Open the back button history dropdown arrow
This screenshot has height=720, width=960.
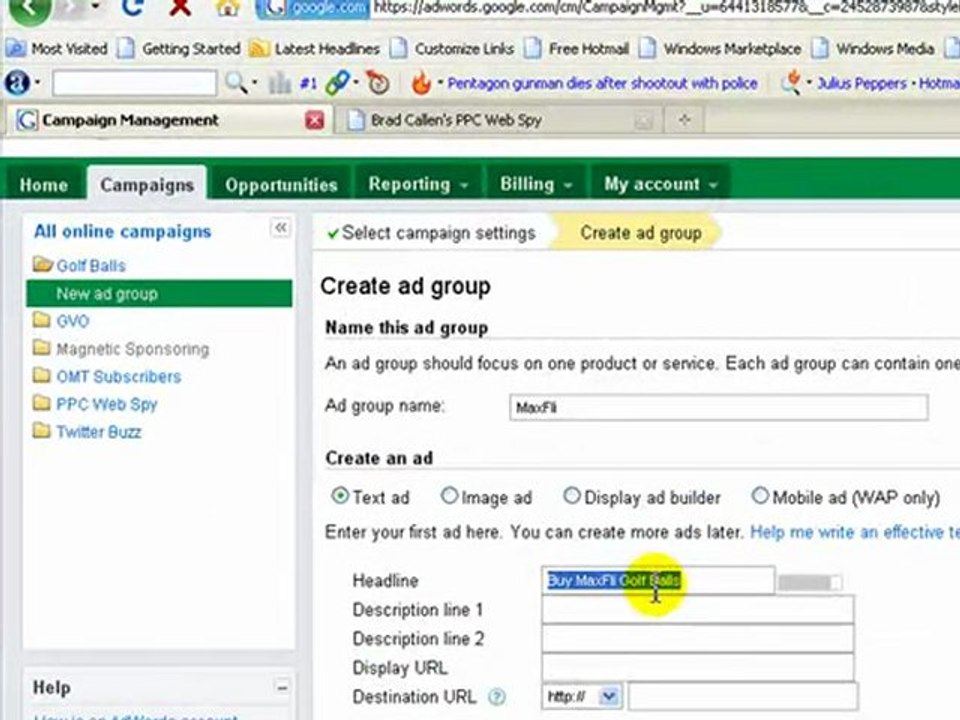point(96,6)
